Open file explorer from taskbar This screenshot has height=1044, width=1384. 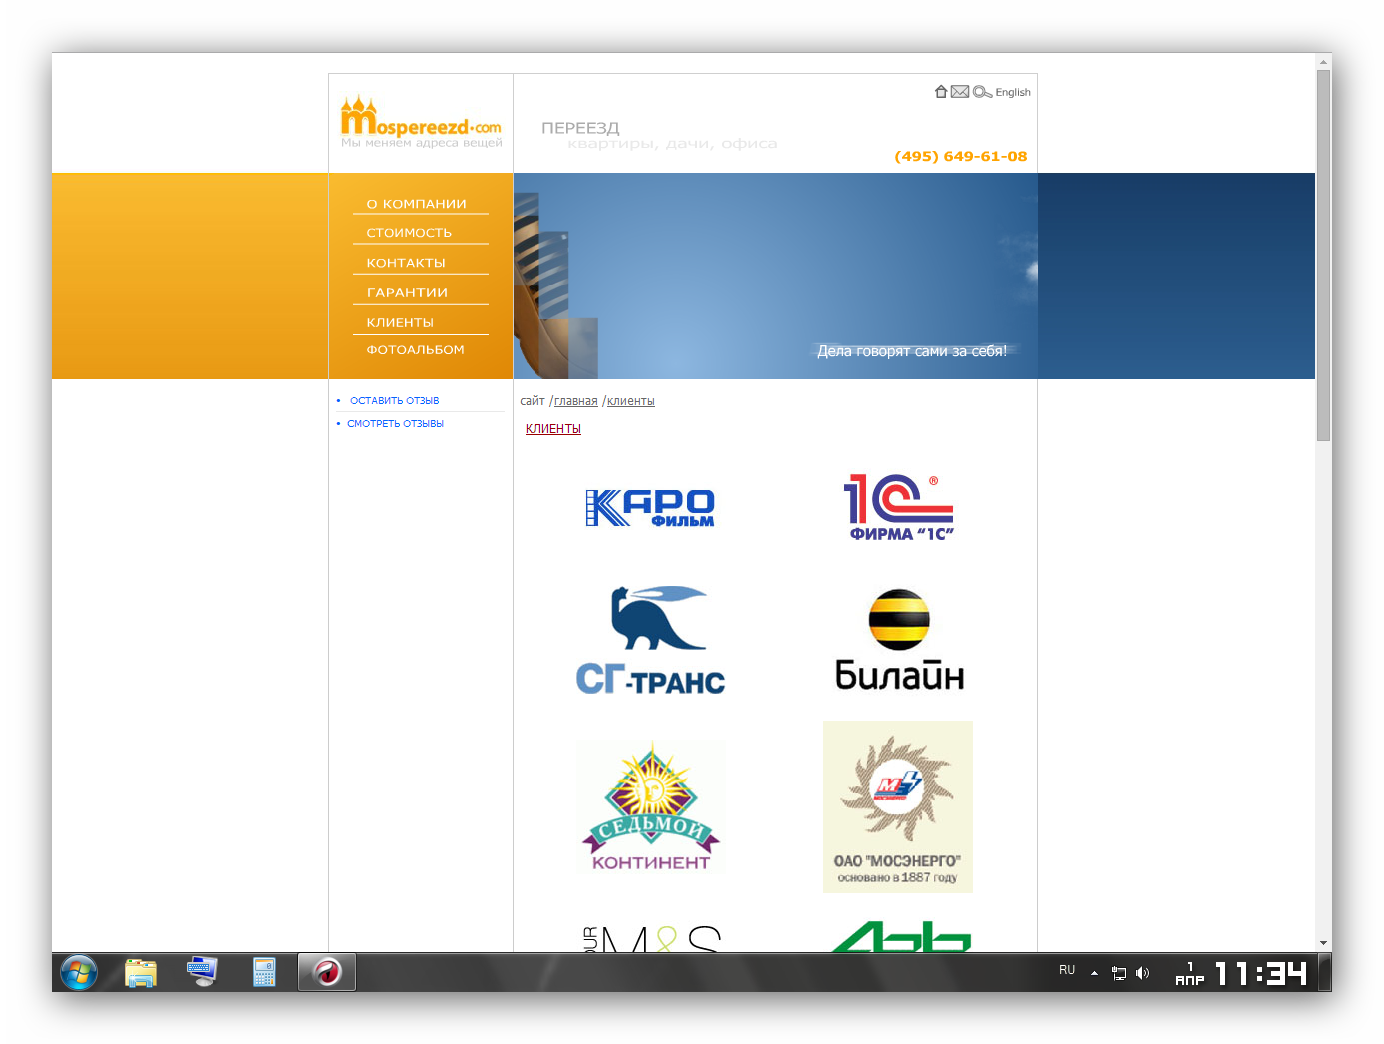pos(141,972)
